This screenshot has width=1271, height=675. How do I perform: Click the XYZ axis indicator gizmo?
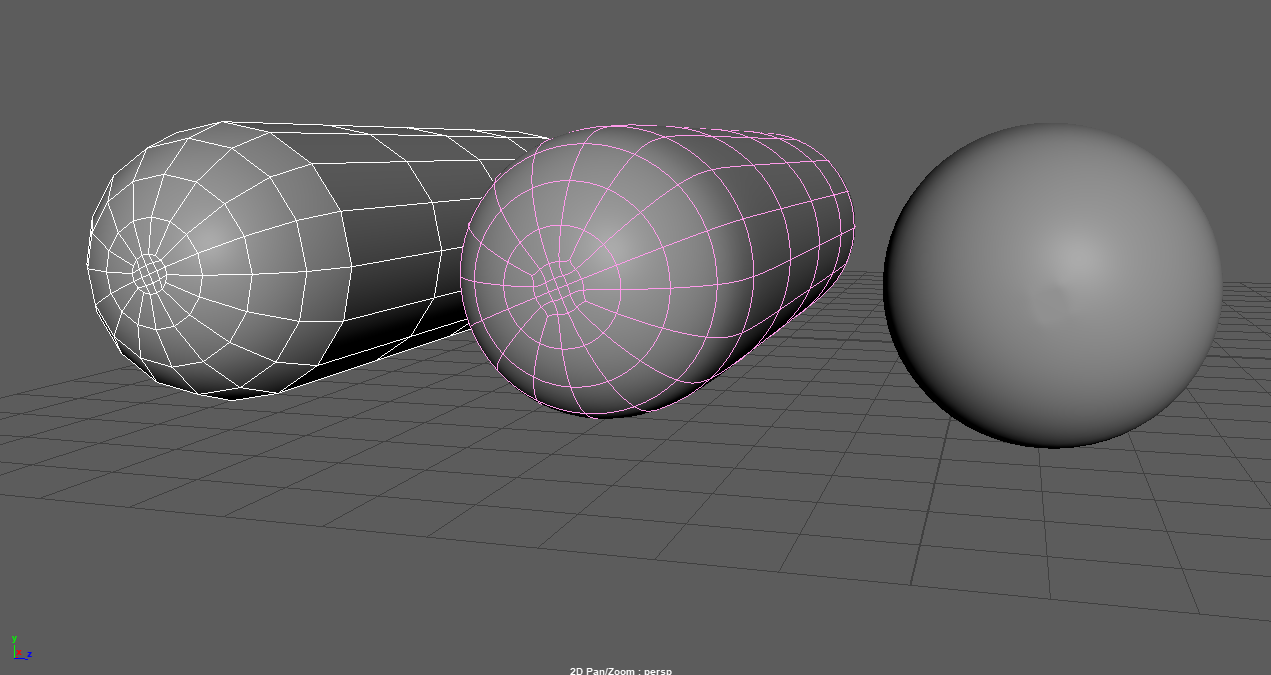(x=21, y=648)
